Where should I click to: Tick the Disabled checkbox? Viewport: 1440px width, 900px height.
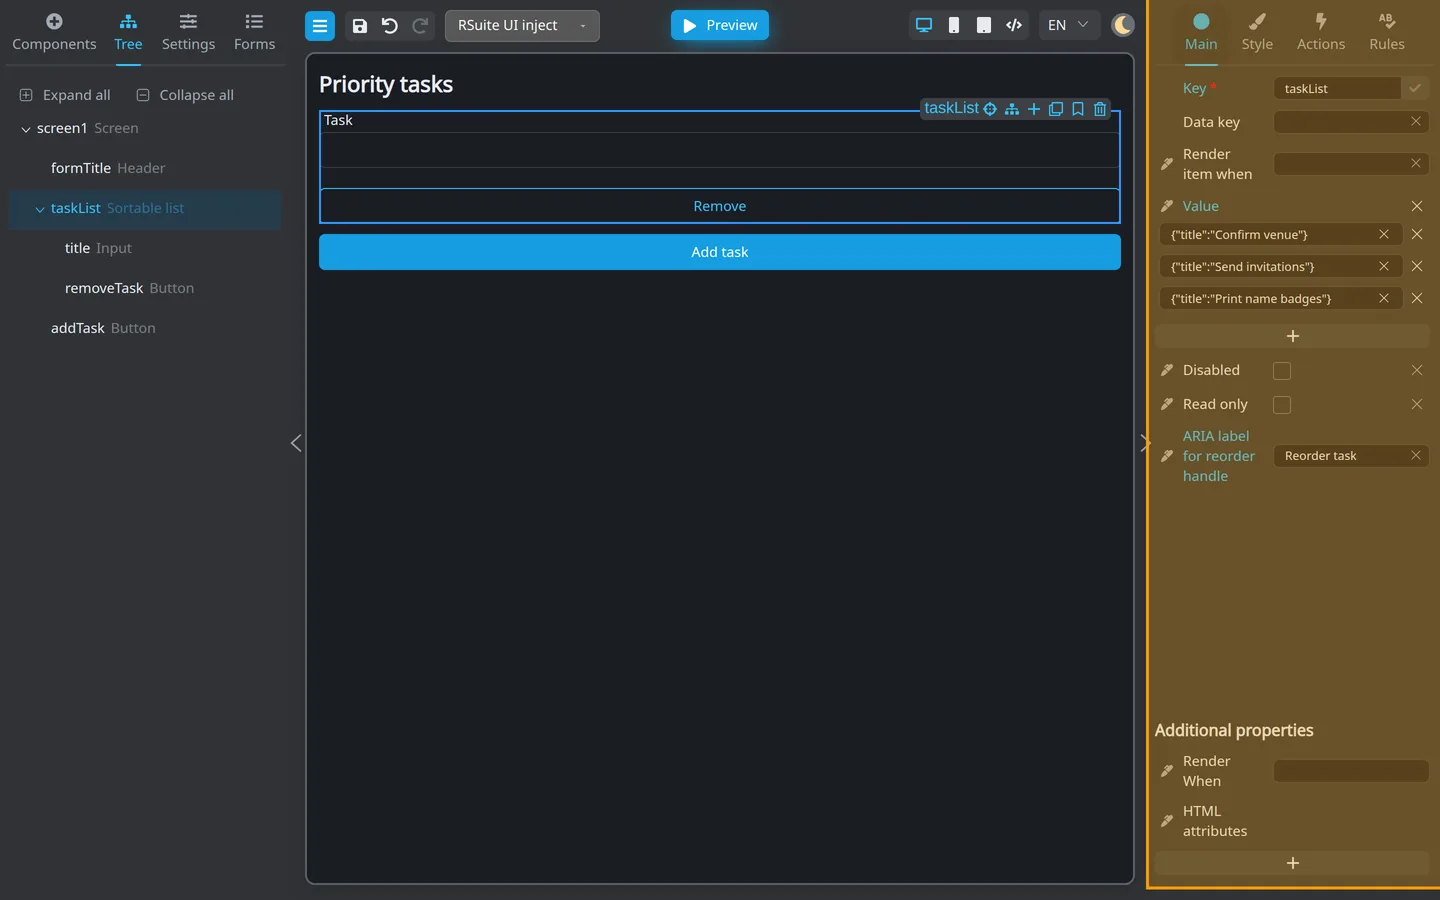tap(1282, 371)
